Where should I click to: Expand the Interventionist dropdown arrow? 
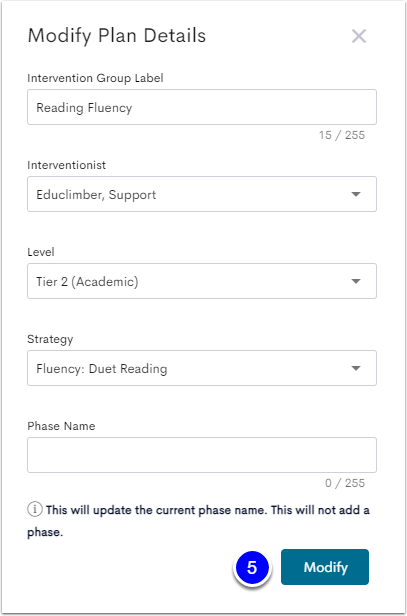pyautogui.click(x=356, y=194)
